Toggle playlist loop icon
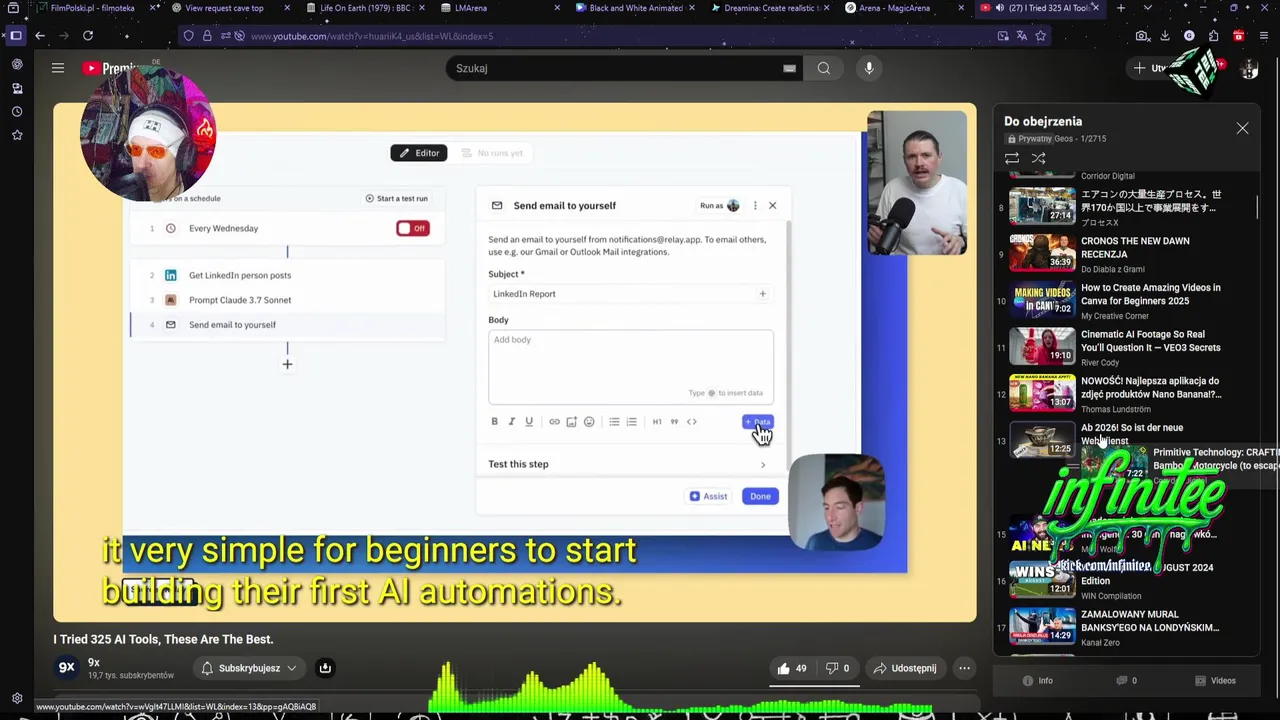The height and width of the screenshot is (720, 1280). click(1012, 158)
